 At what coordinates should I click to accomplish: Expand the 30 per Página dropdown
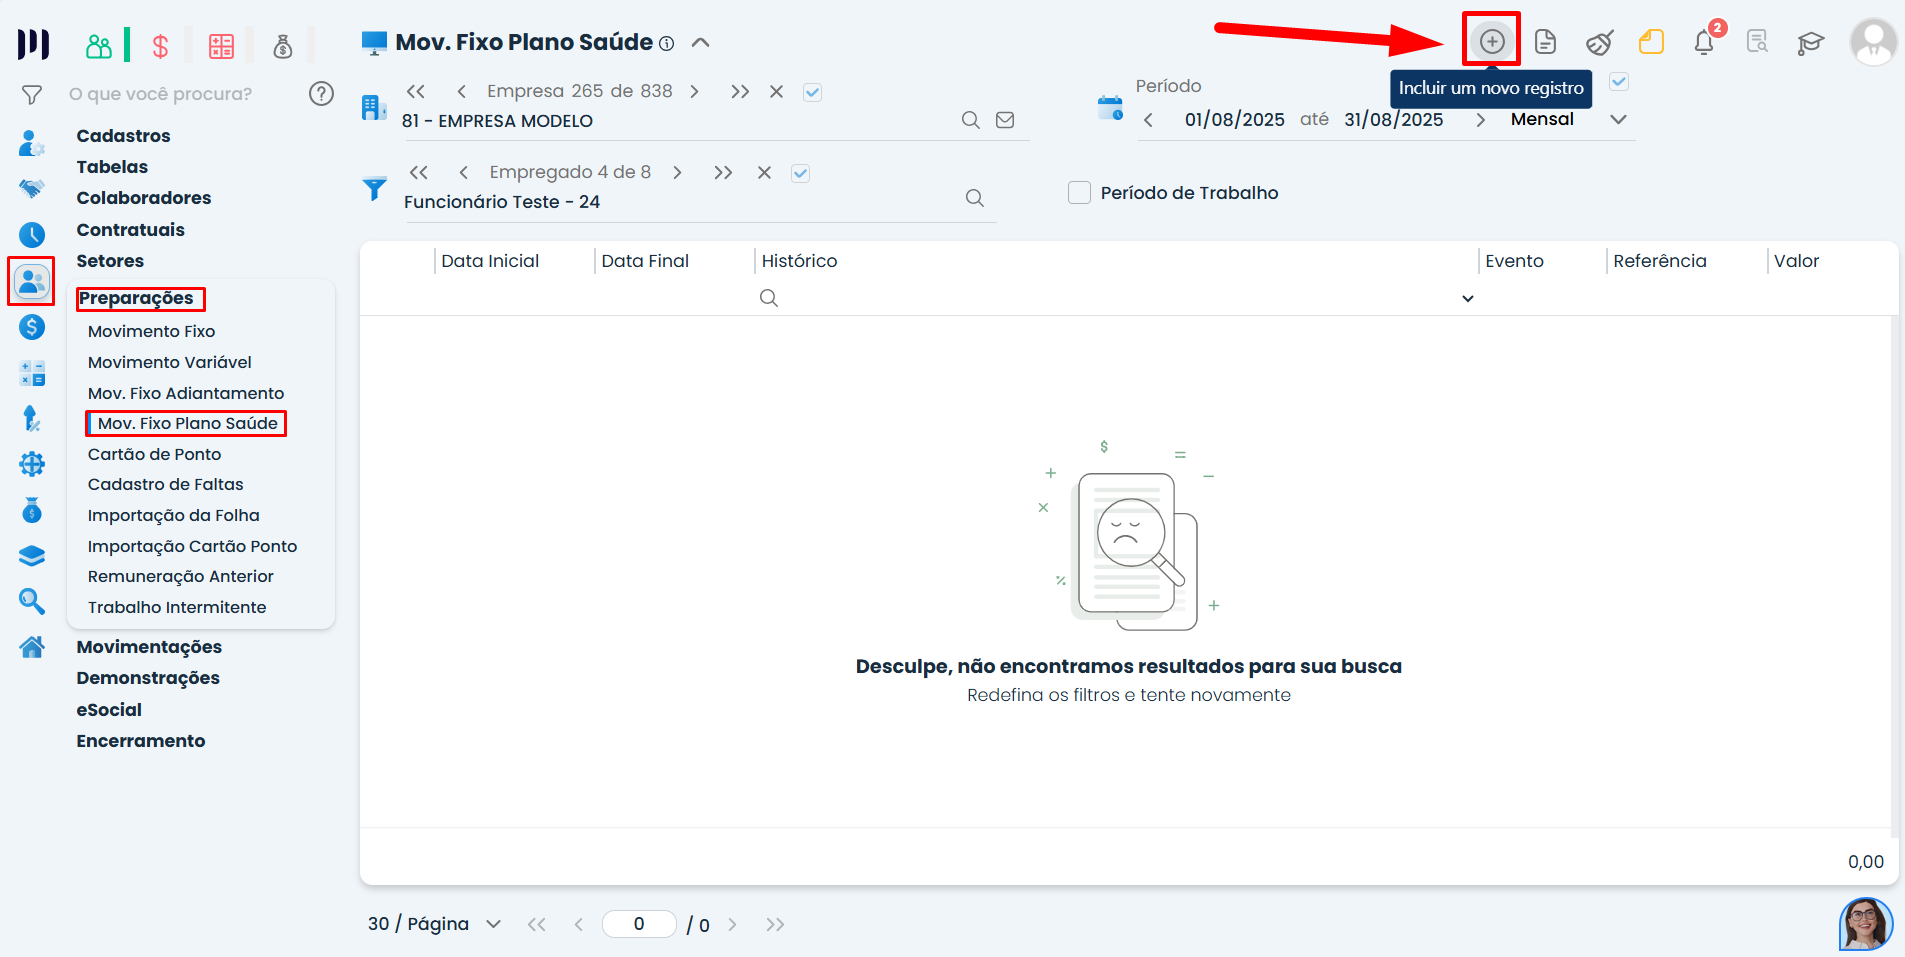click(493, 924)
